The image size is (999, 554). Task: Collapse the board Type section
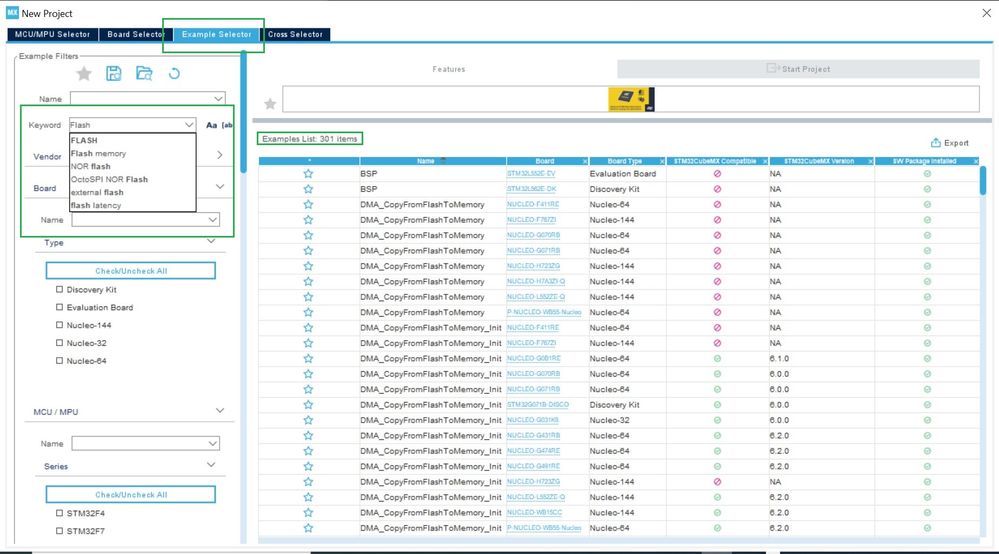pos(211,241)
